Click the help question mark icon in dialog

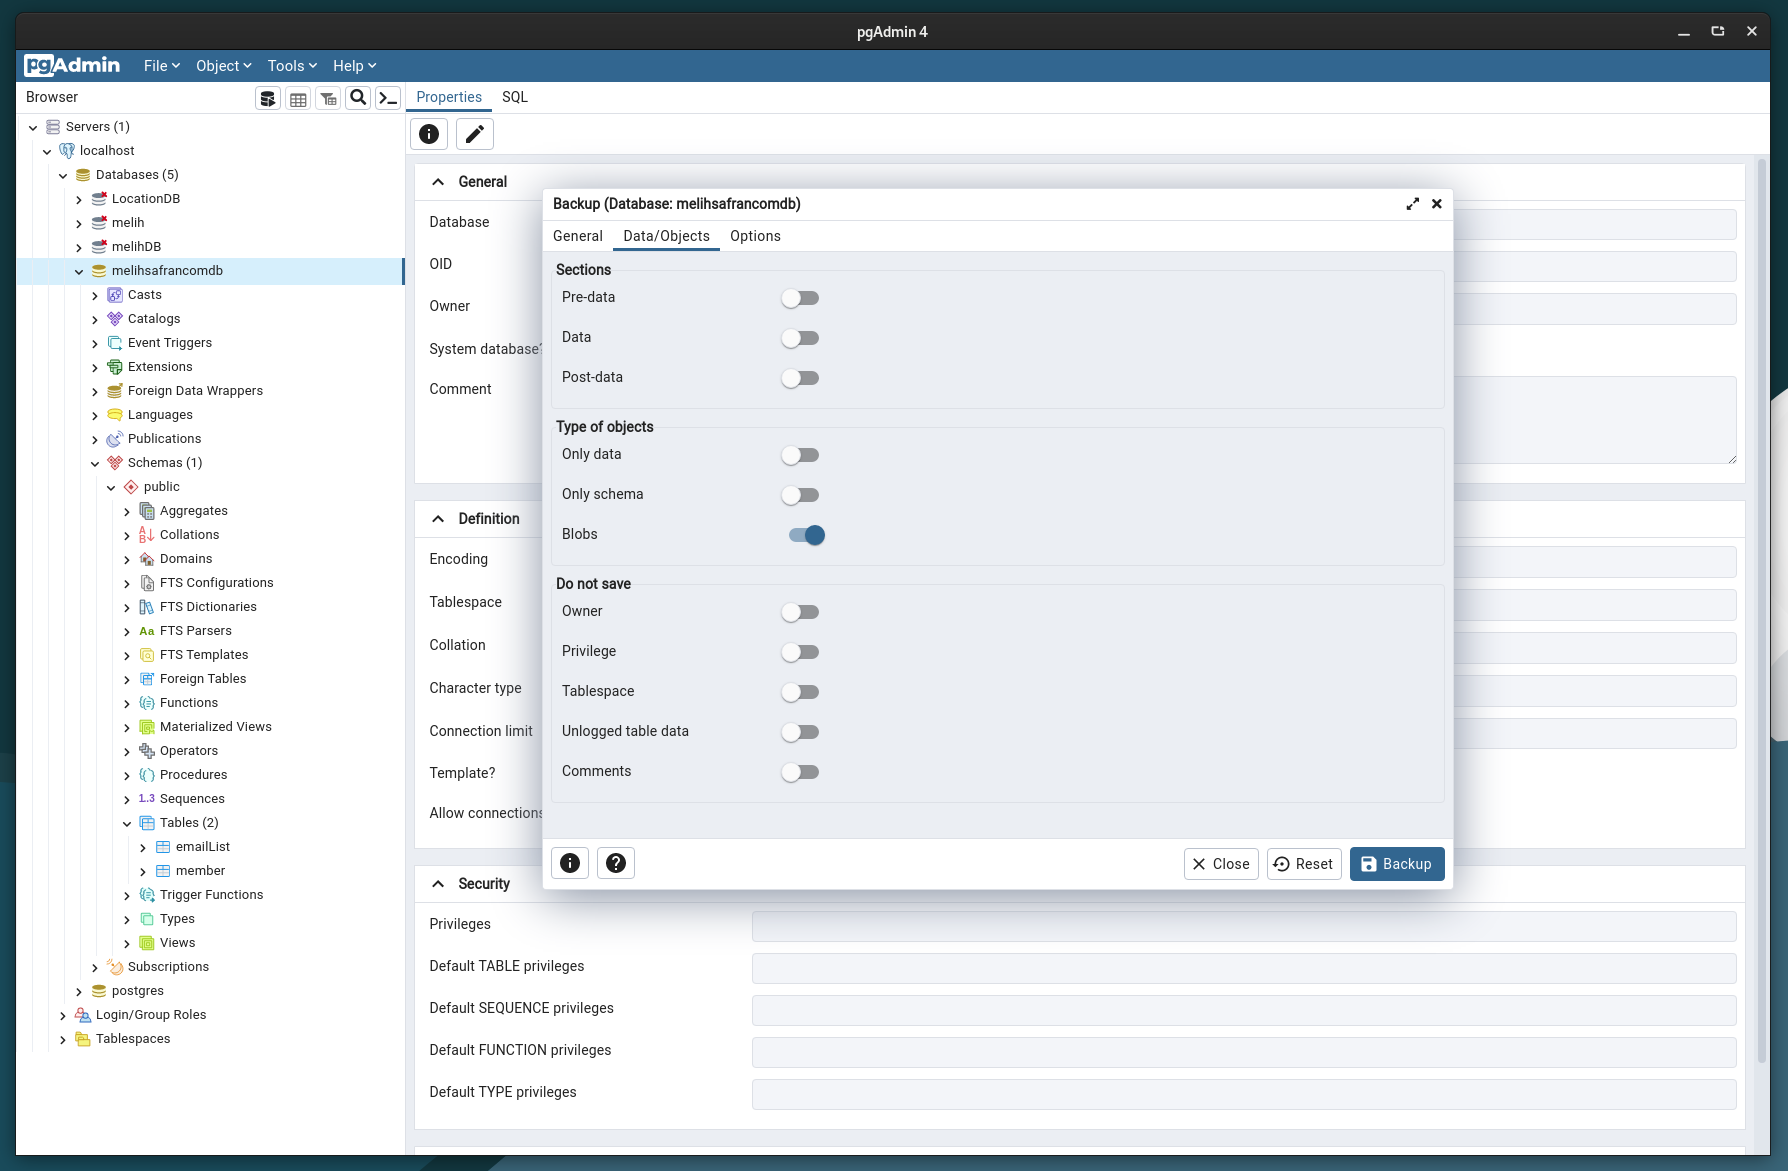[616, 863]
